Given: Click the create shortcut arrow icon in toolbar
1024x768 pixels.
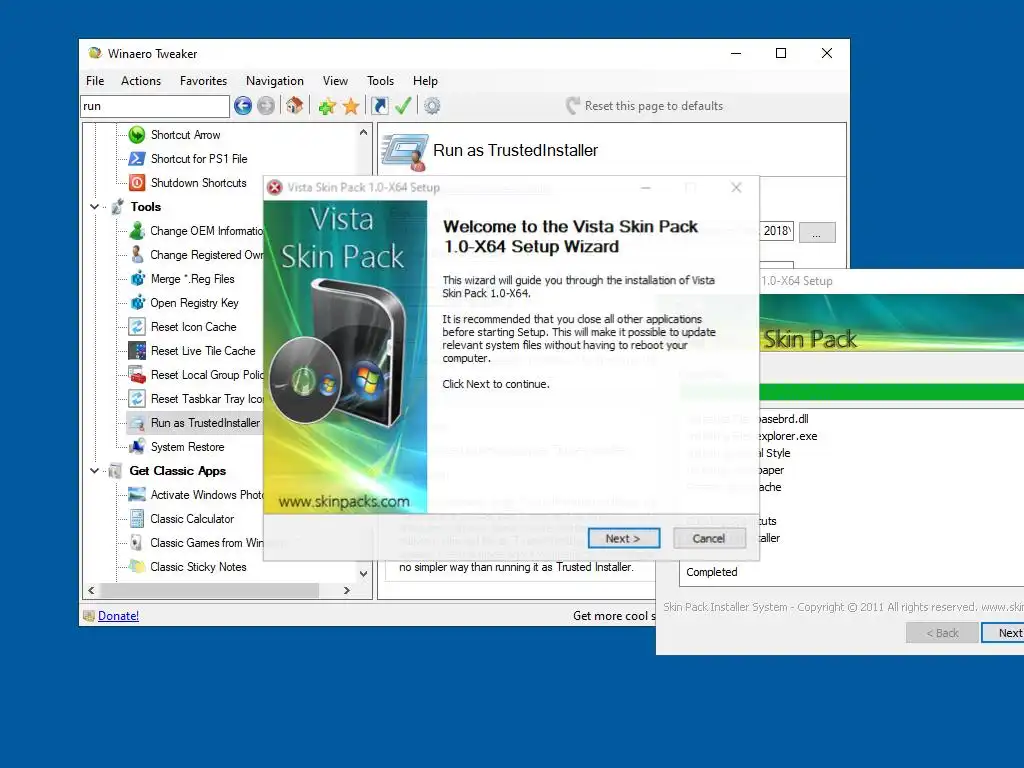Looking at the screenshot, I should [x=380, y=106].
